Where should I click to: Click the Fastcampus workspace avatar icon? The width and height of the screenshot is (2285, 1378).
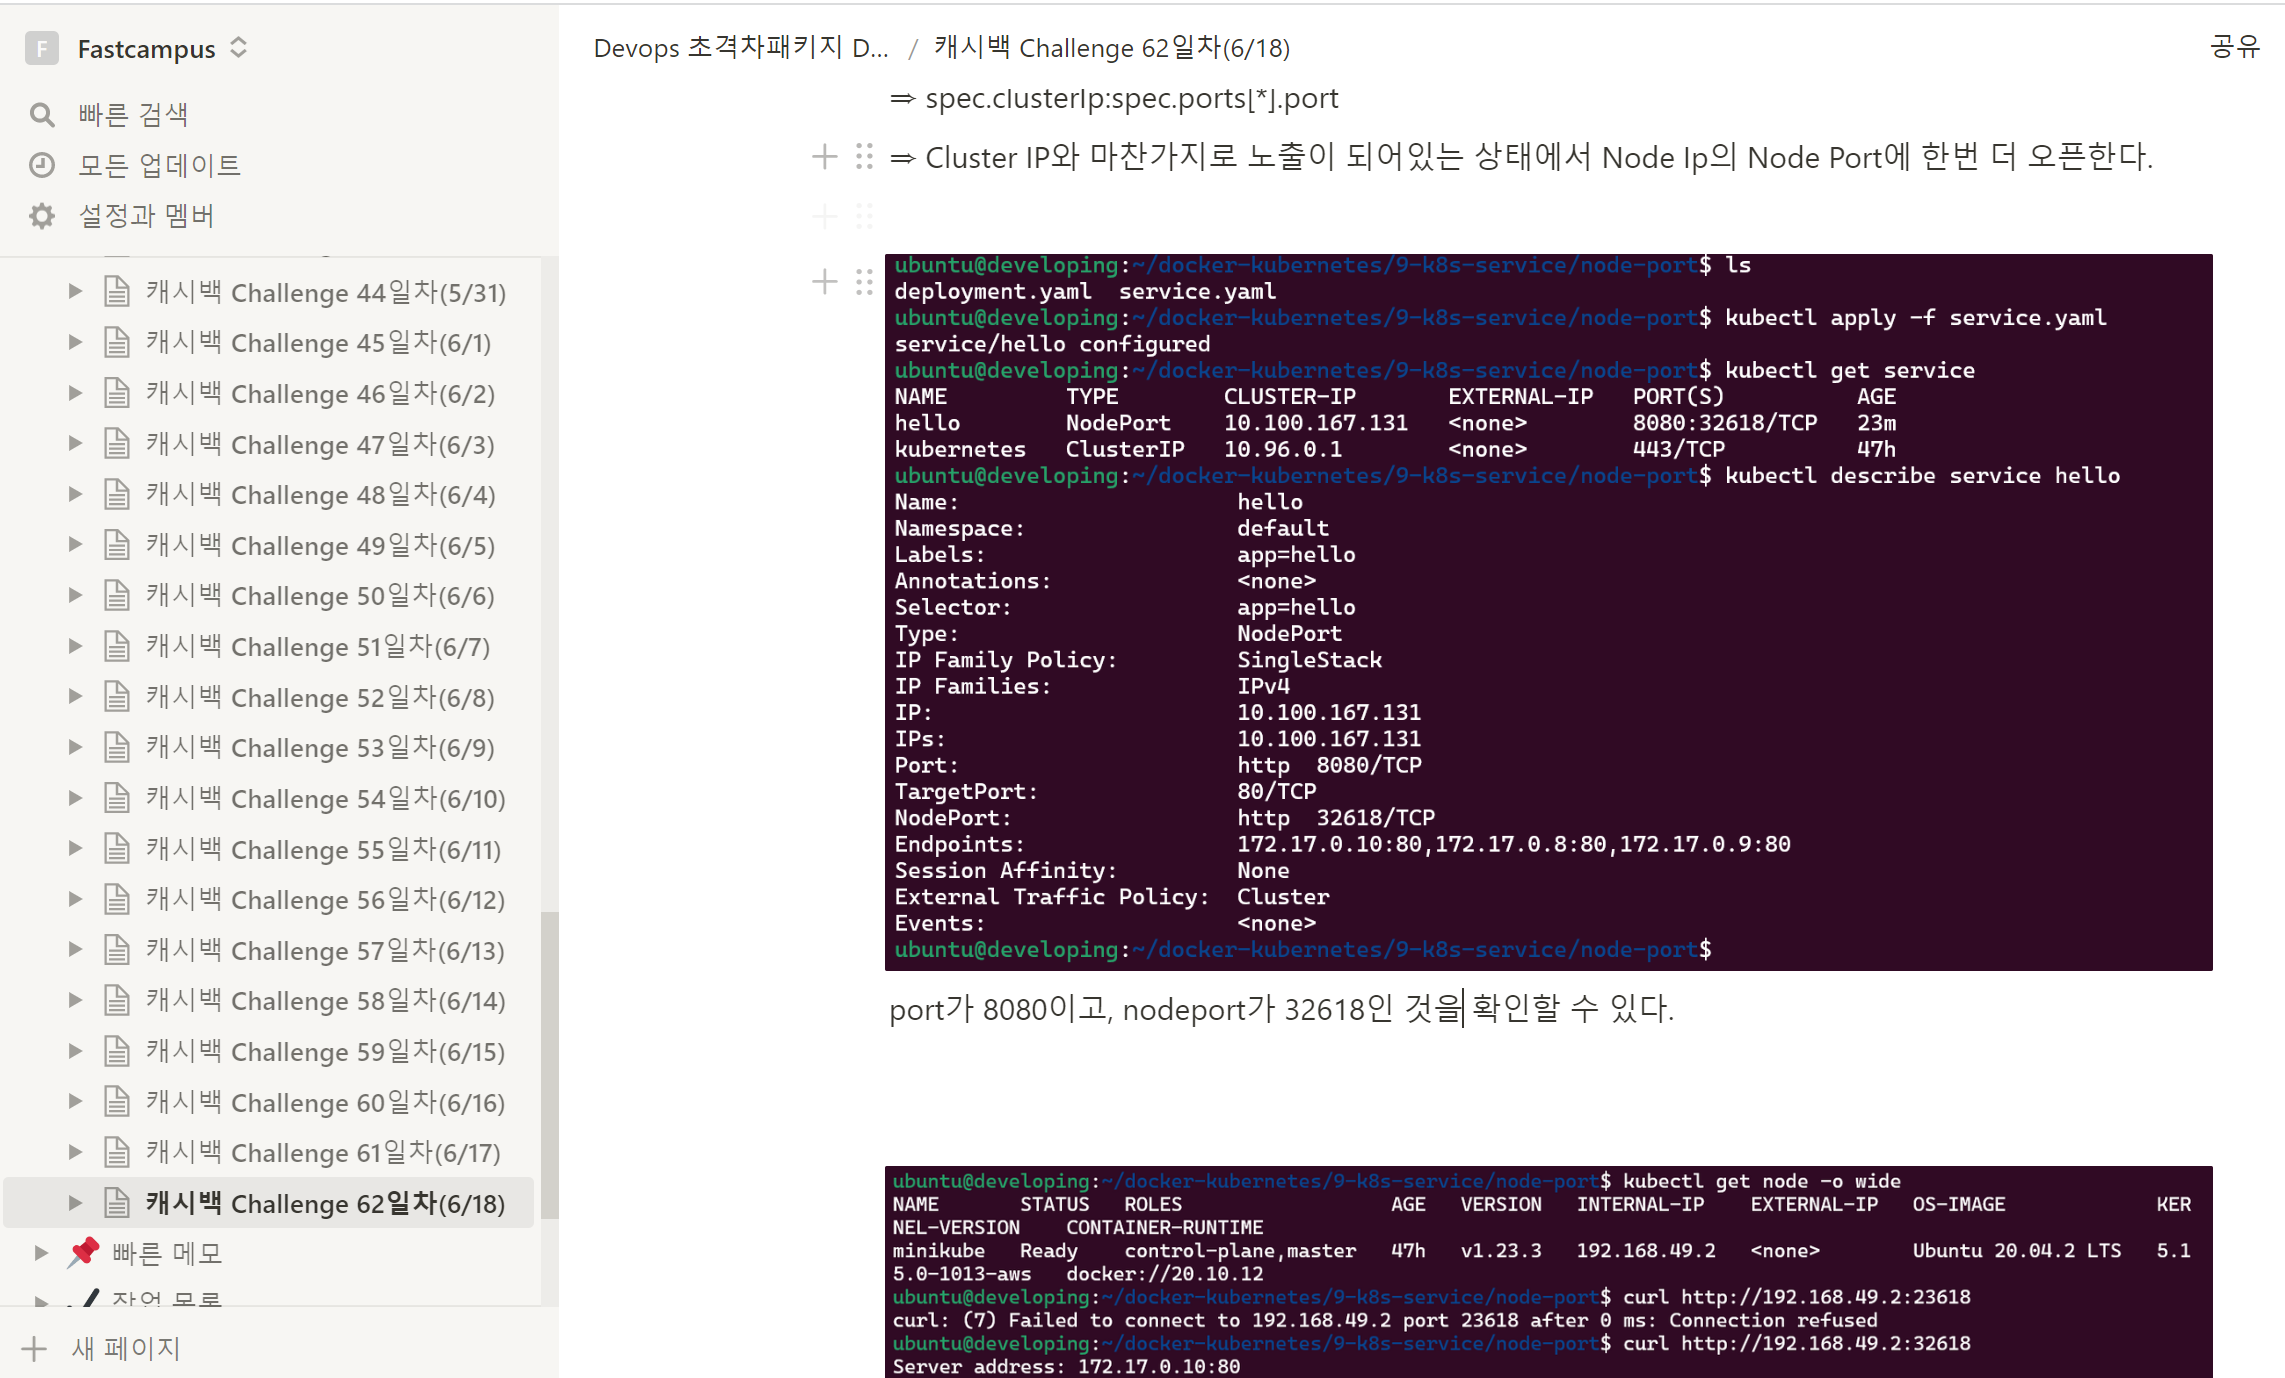pos(41,48)
